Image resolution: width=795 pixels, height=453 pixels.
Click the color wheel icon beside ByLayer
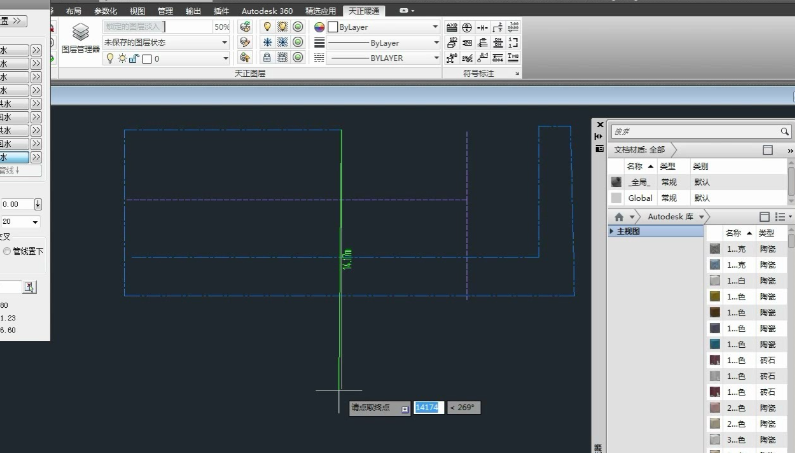tap(319, 27)
